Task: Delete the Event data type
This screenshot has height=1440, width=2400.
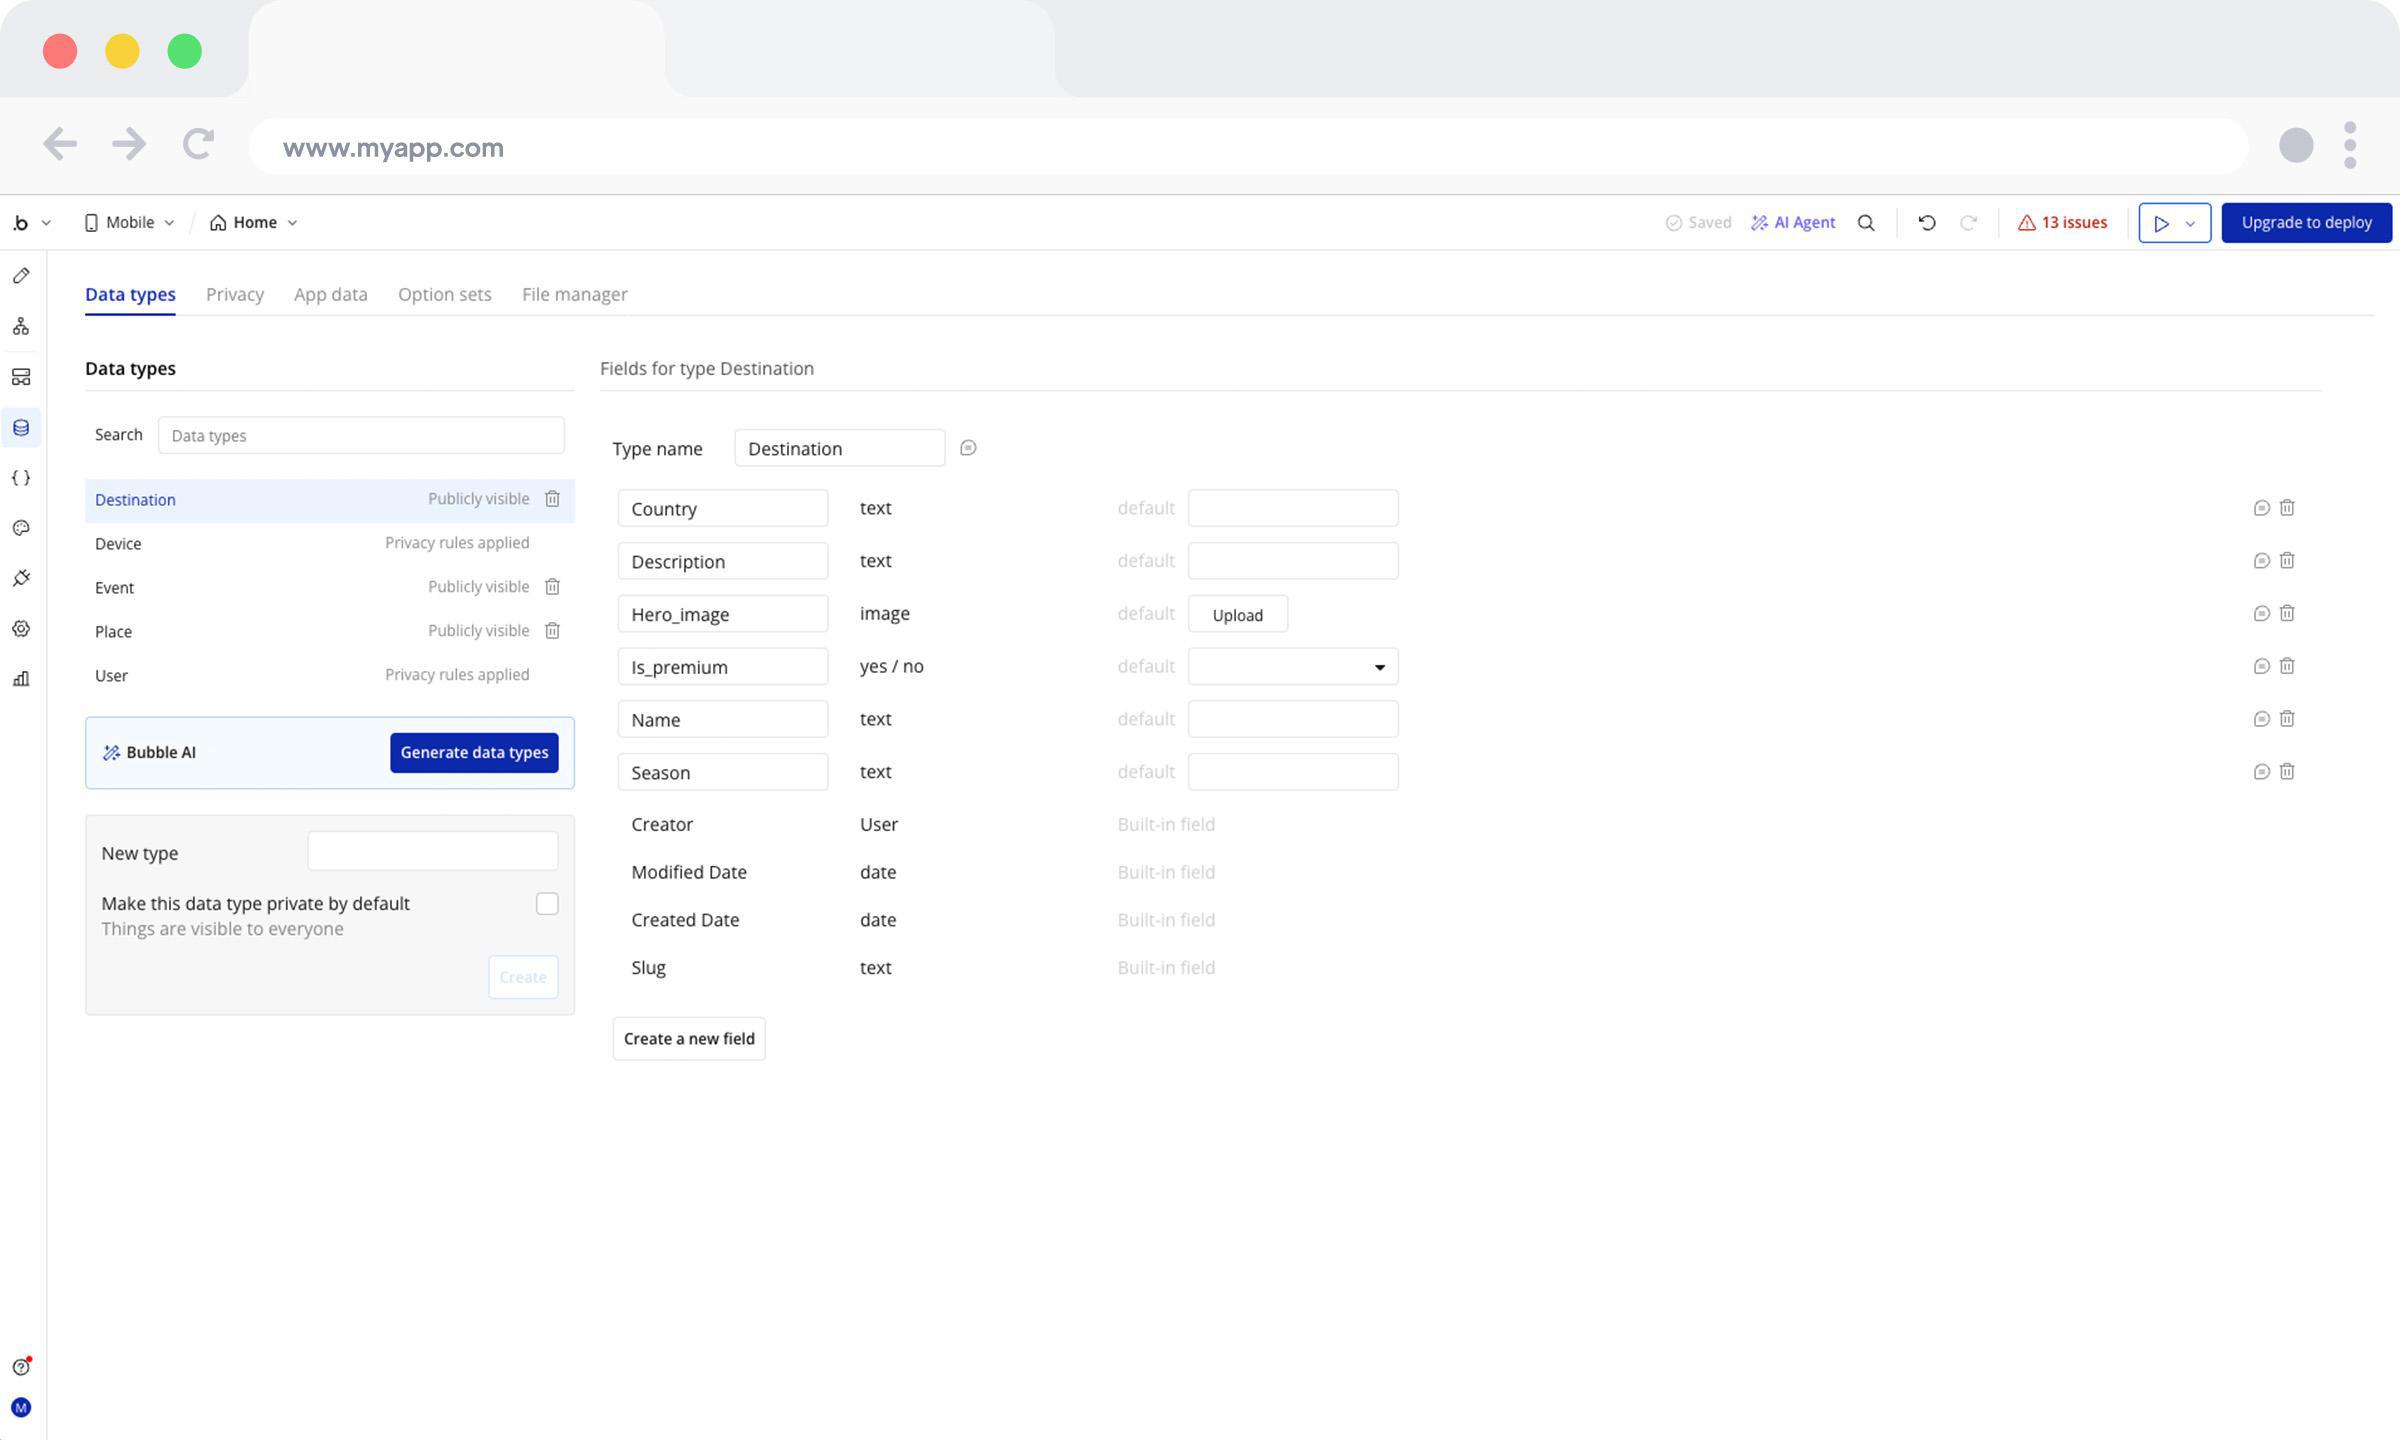Action: 552,587
